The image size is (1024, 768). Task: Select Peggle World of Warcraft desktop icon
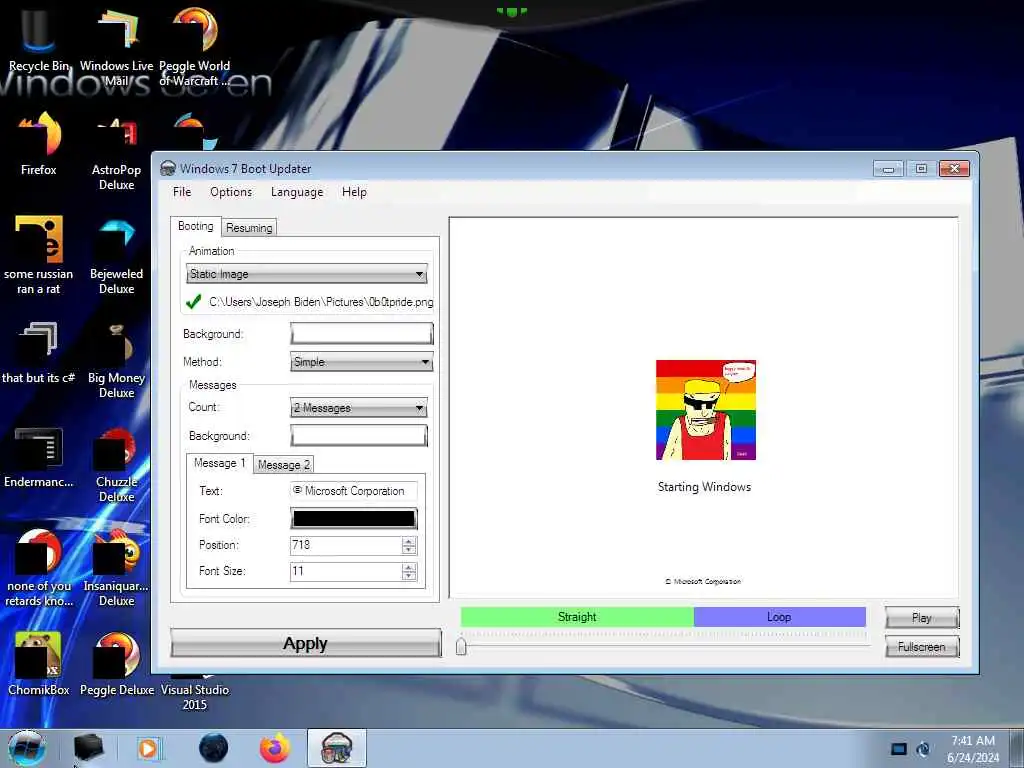[195, 44]
